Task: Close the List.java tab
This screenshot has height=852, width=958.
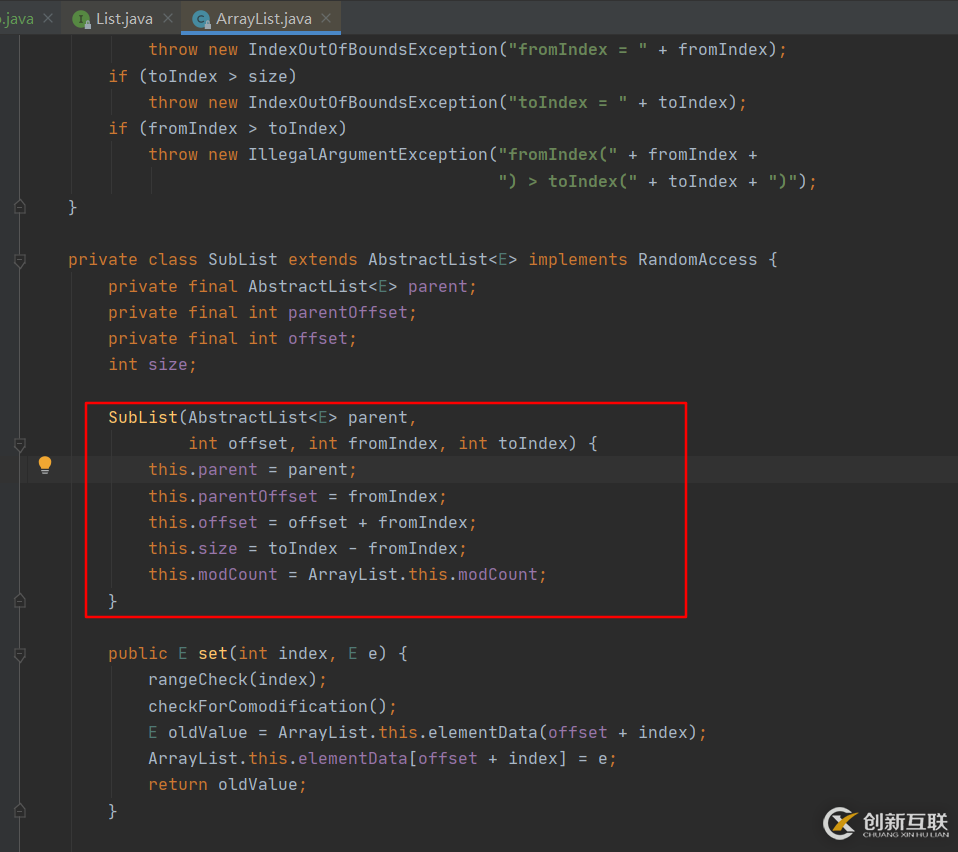Action: coord(168,18)
